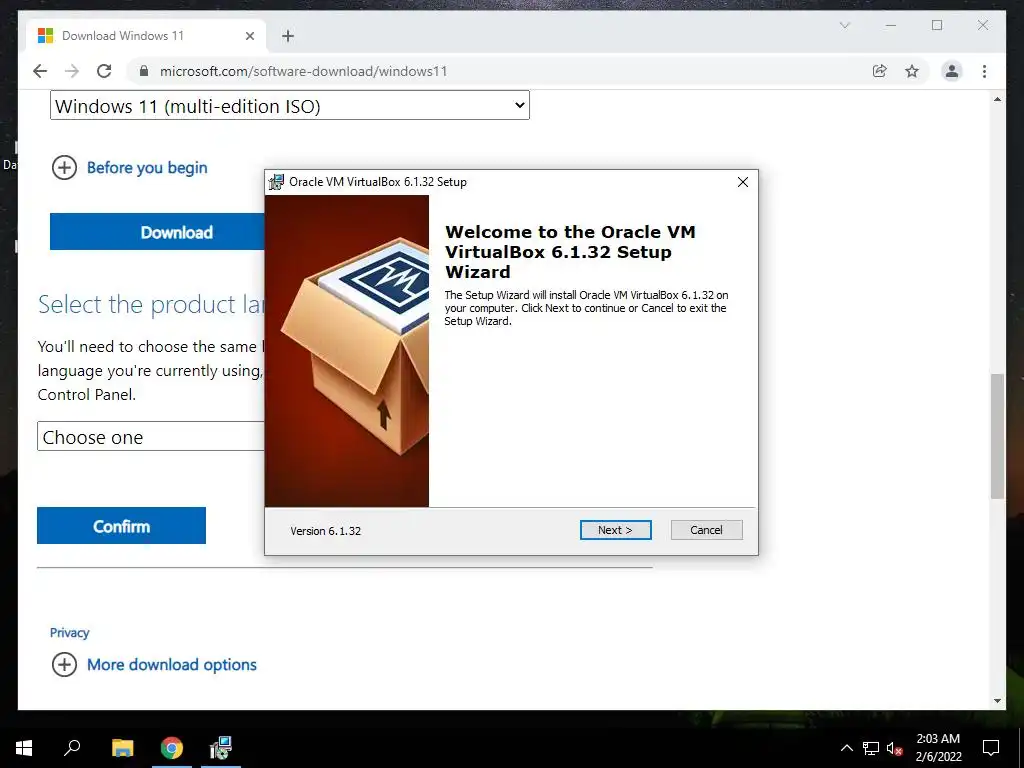This screenshot has width=1024, height=768.
Task: Select the Download Windows 11 tab
Action: pyautogui.click(x=146, y=36)
